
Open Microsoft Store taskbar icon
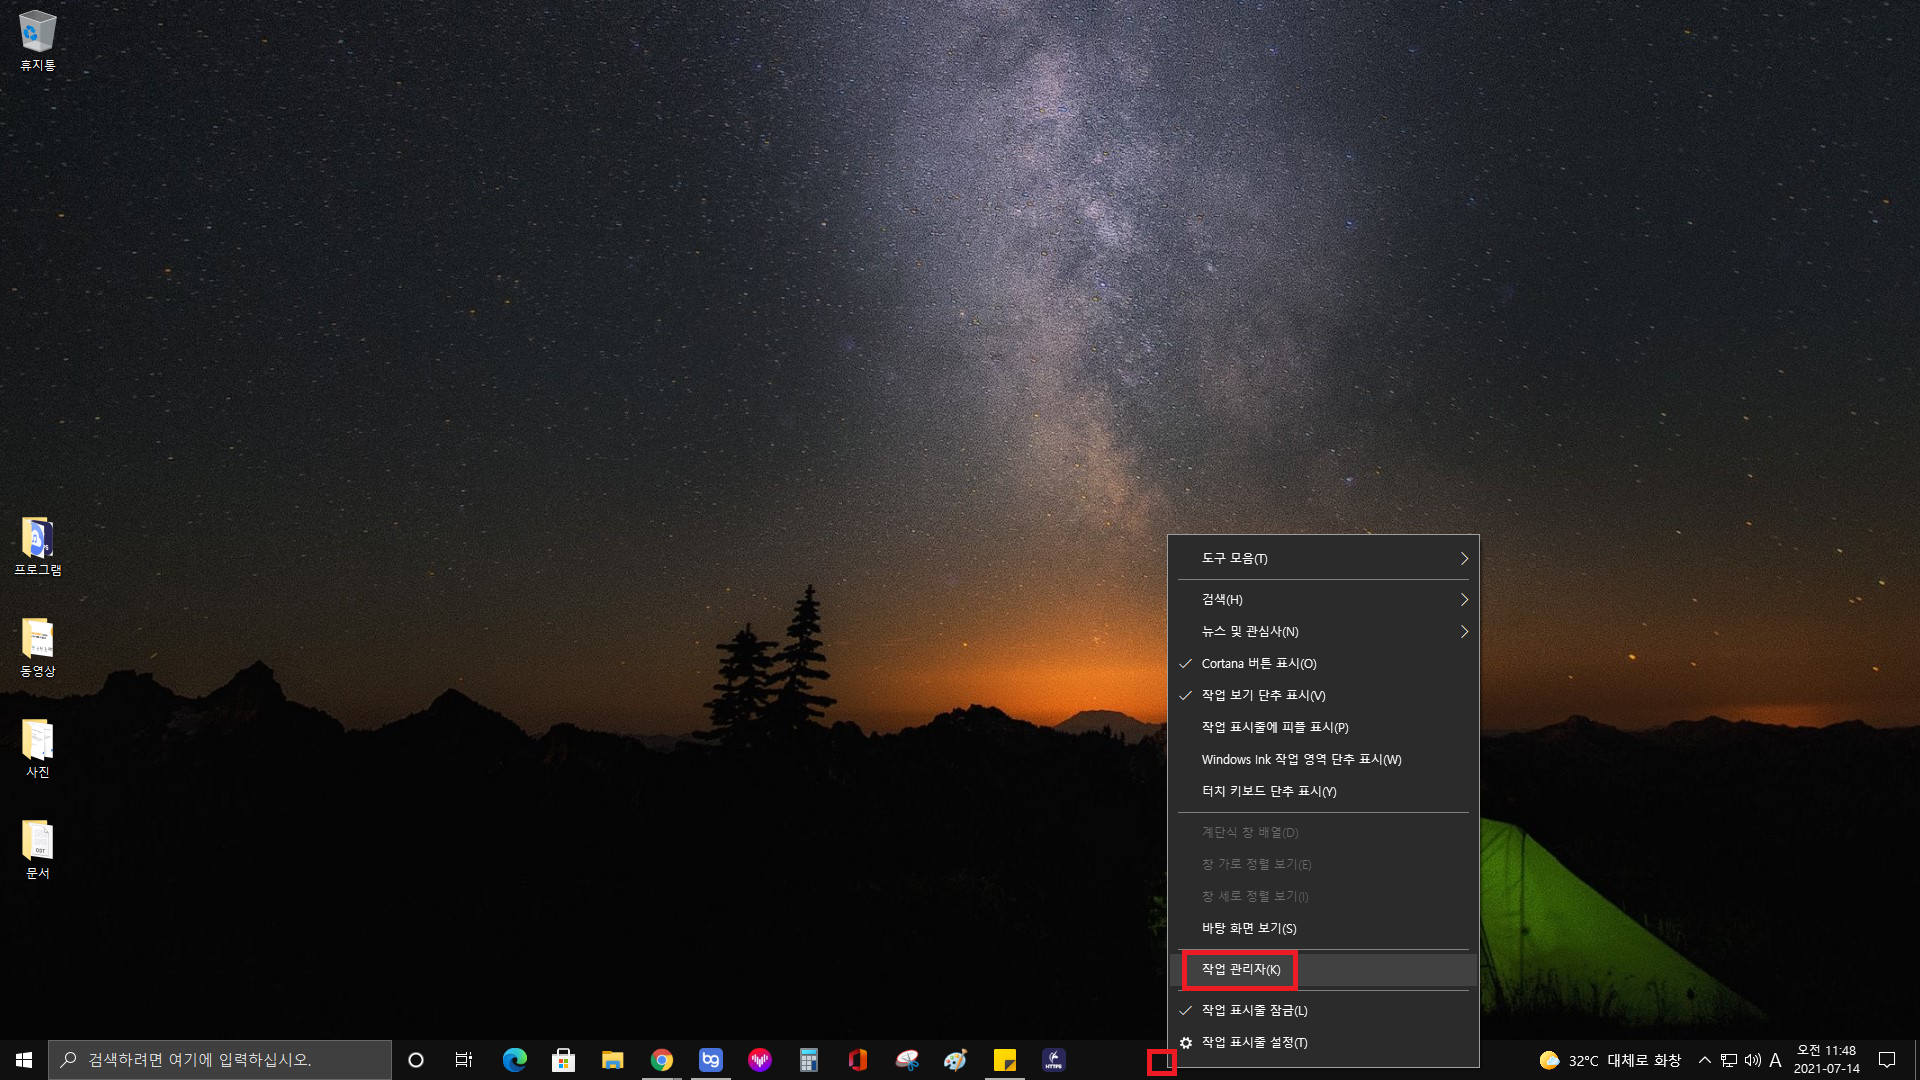(x=564, y=1060)
